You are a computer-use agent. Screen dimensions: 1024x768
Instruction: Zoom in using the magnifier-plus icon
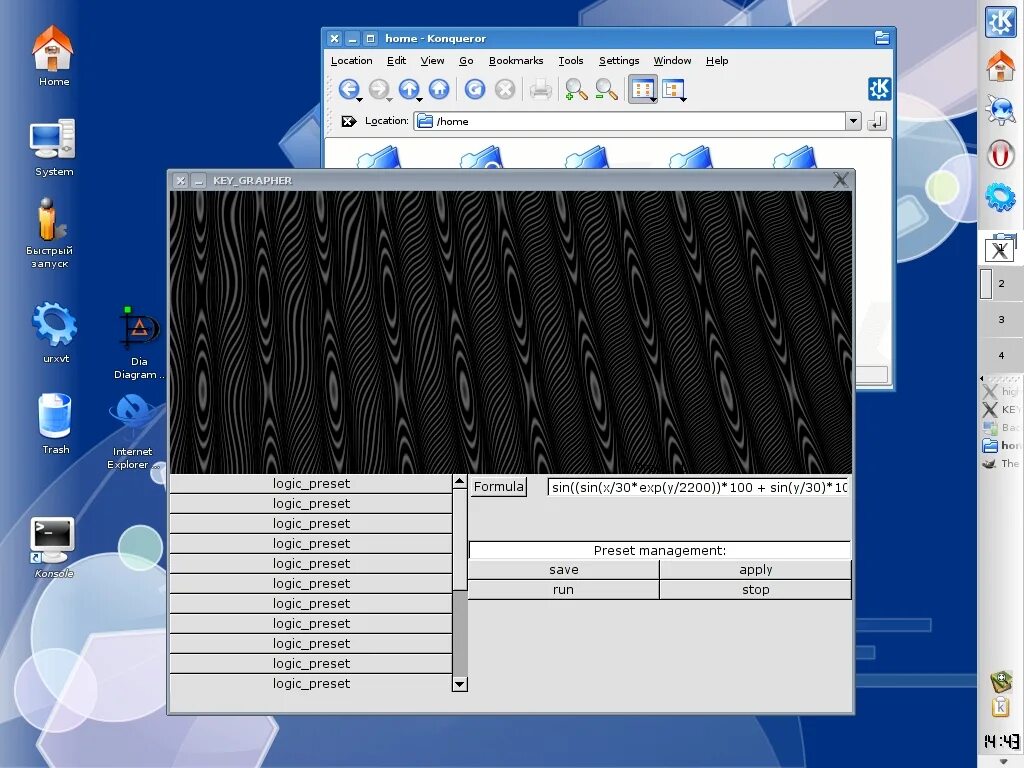pos(574,89)
